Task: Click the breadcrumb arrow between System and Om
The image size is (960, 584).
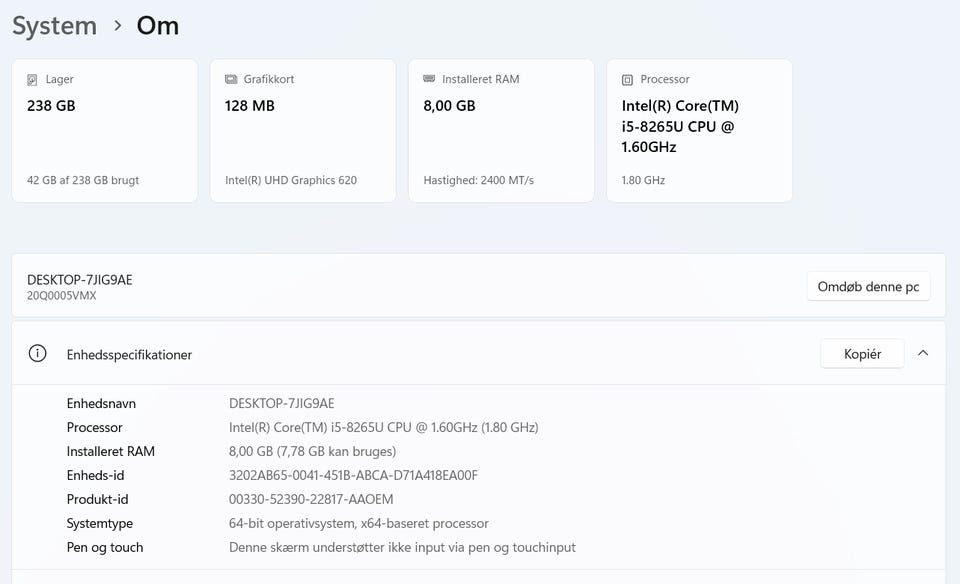Action: tap(117, 26)
